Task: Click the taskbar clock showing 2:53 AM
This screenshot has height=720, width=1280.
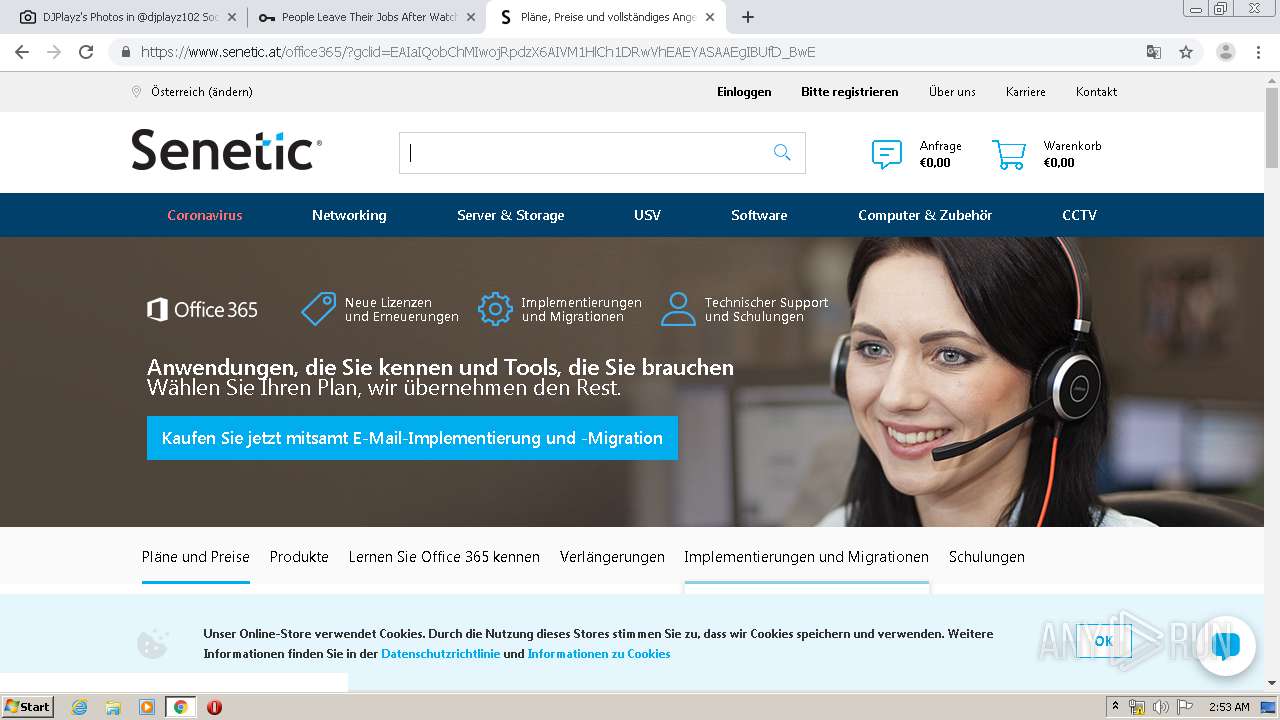Action: click(1229, 707)
